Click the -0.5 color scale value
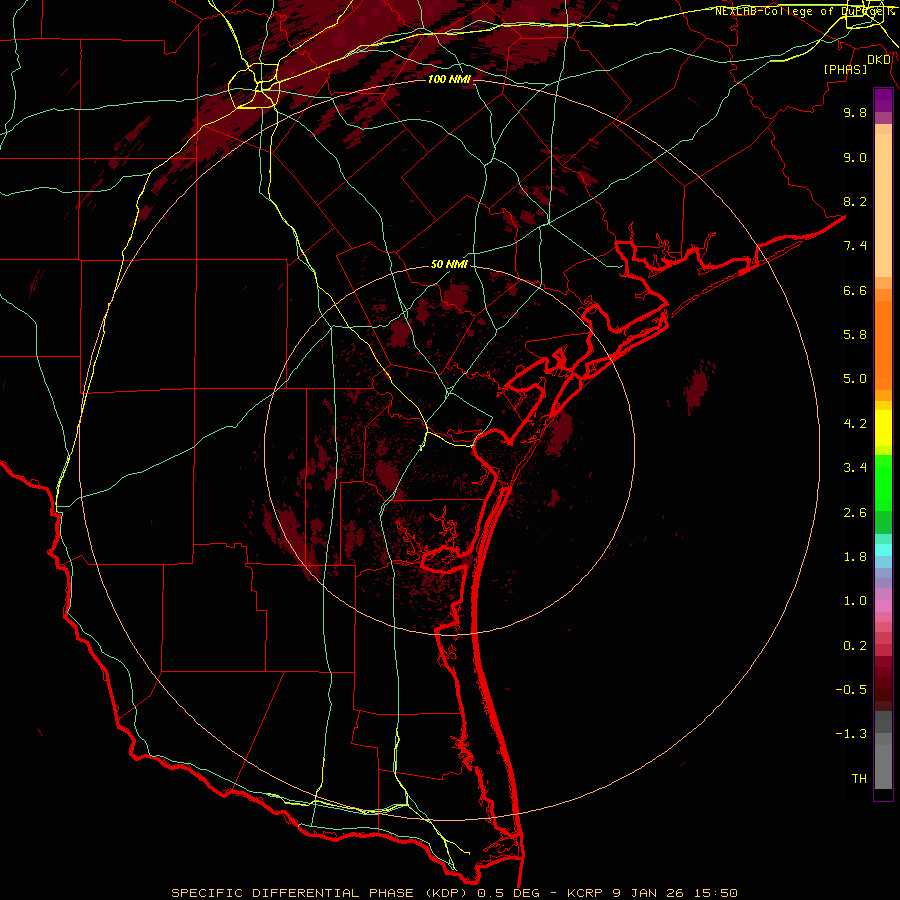Viewport: 900px width, 900px height. click(x=851, y=690)
